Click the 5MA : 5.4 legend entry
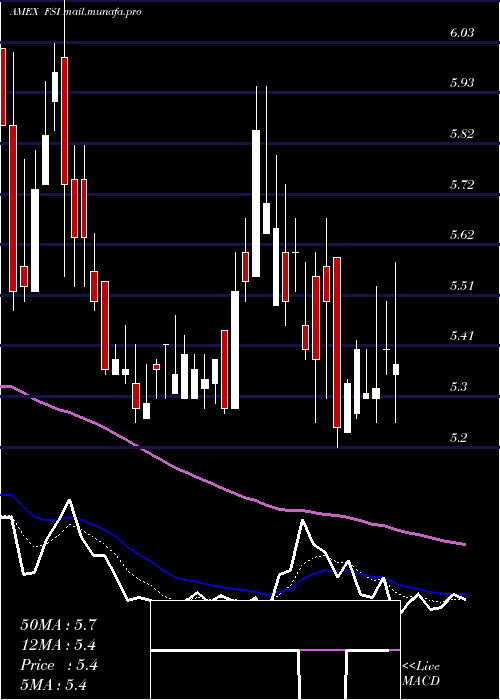This screenshot has width=500, height=700. point(53,685)
